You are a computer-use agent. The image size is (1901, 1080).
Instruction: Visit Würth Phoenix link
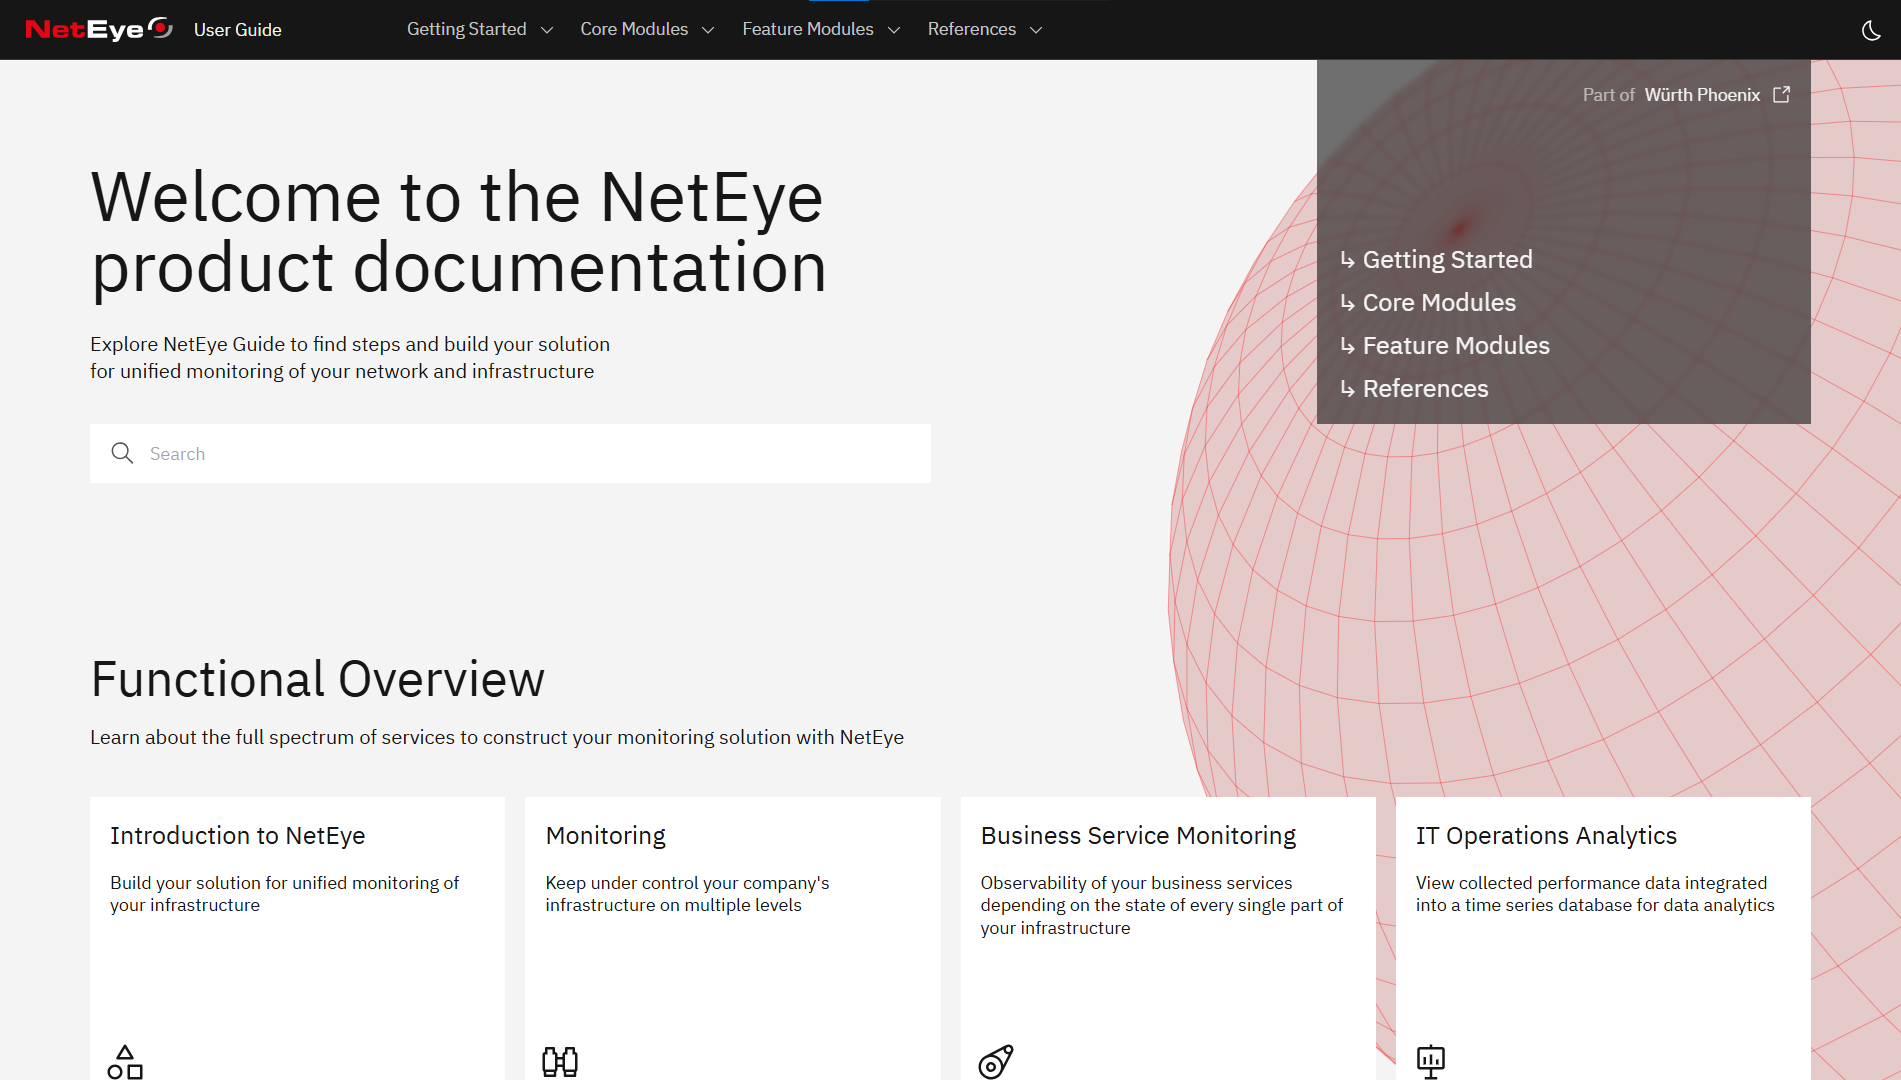pos(1702,94)
